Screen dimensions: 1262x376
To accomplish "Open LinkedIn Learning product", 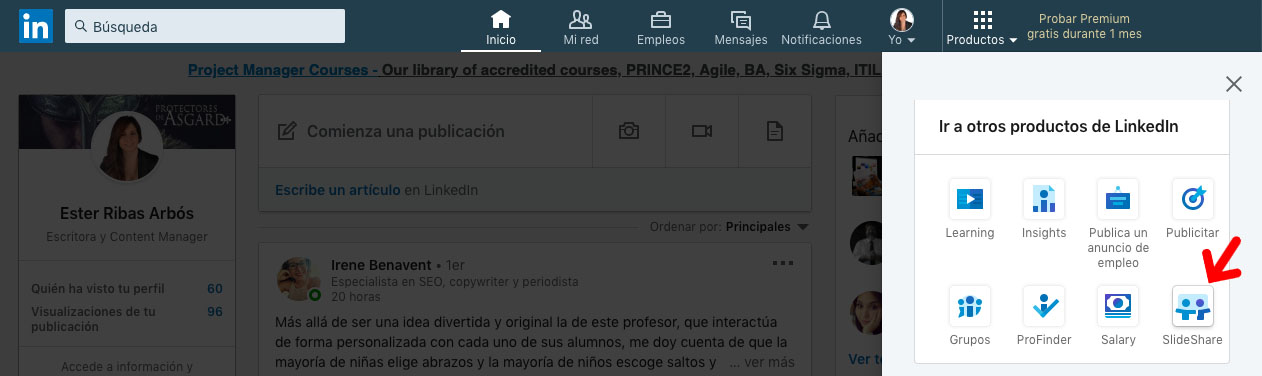I will pyautogui.click(x=969, y=209).
